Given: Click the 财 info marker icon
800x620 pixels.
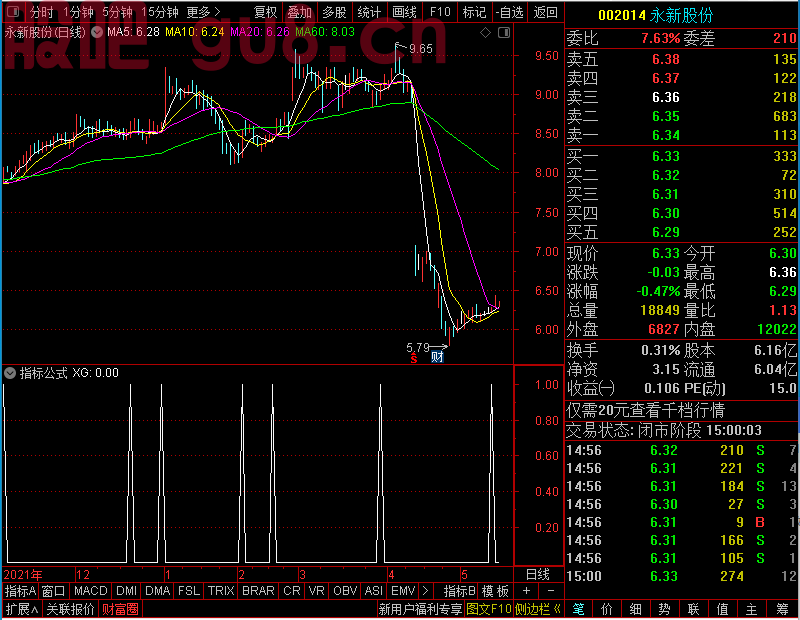Looking at the screenshot, I should coord(437,357).
